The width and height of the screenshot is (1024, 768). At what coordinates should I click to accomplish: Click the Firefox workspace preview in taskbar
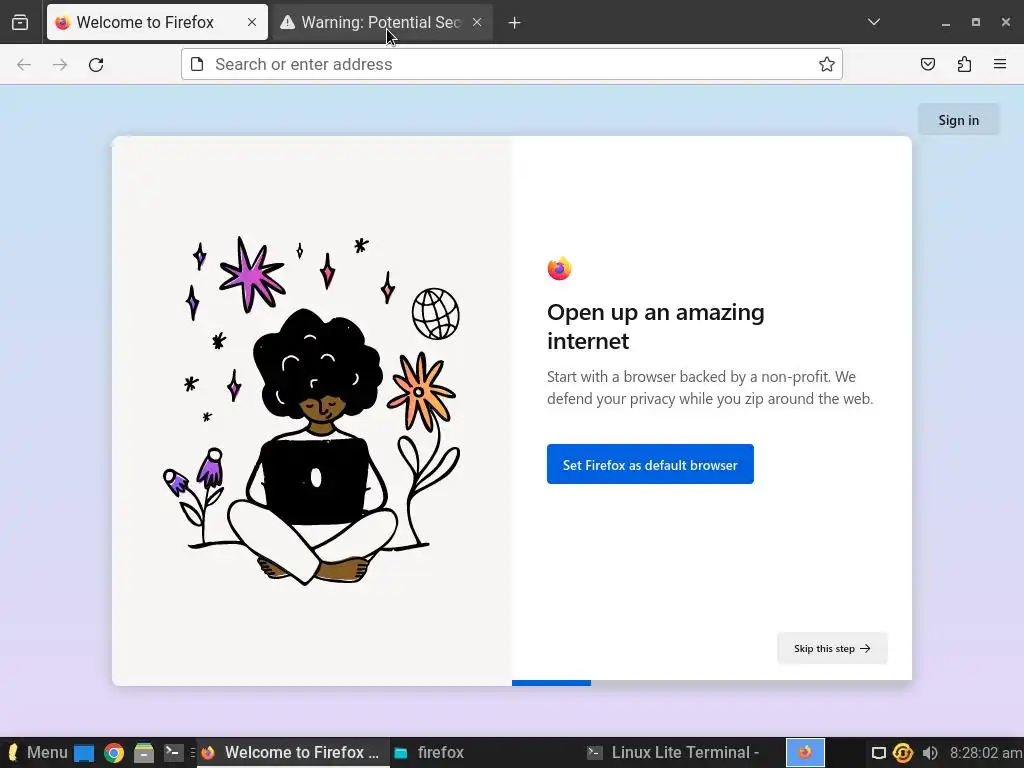tap(805, 752)
